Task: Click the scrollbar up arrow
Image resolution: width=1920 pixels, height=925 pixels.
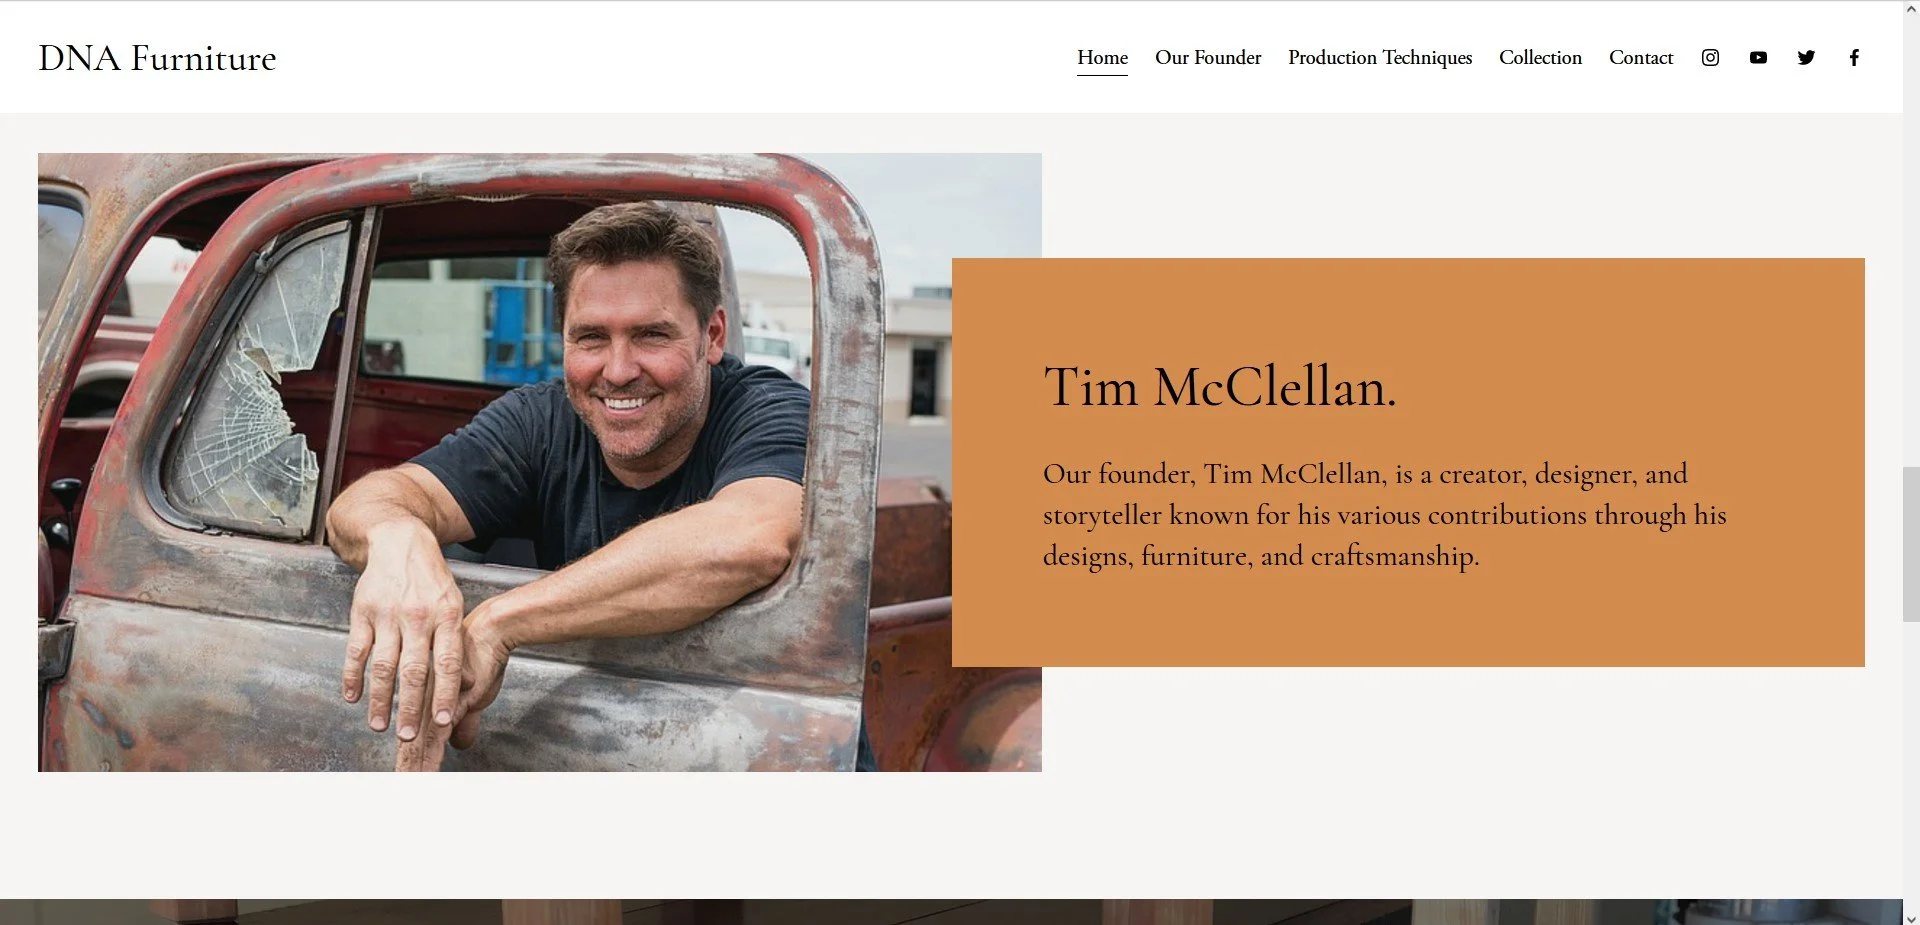Action: point(1911,9)
